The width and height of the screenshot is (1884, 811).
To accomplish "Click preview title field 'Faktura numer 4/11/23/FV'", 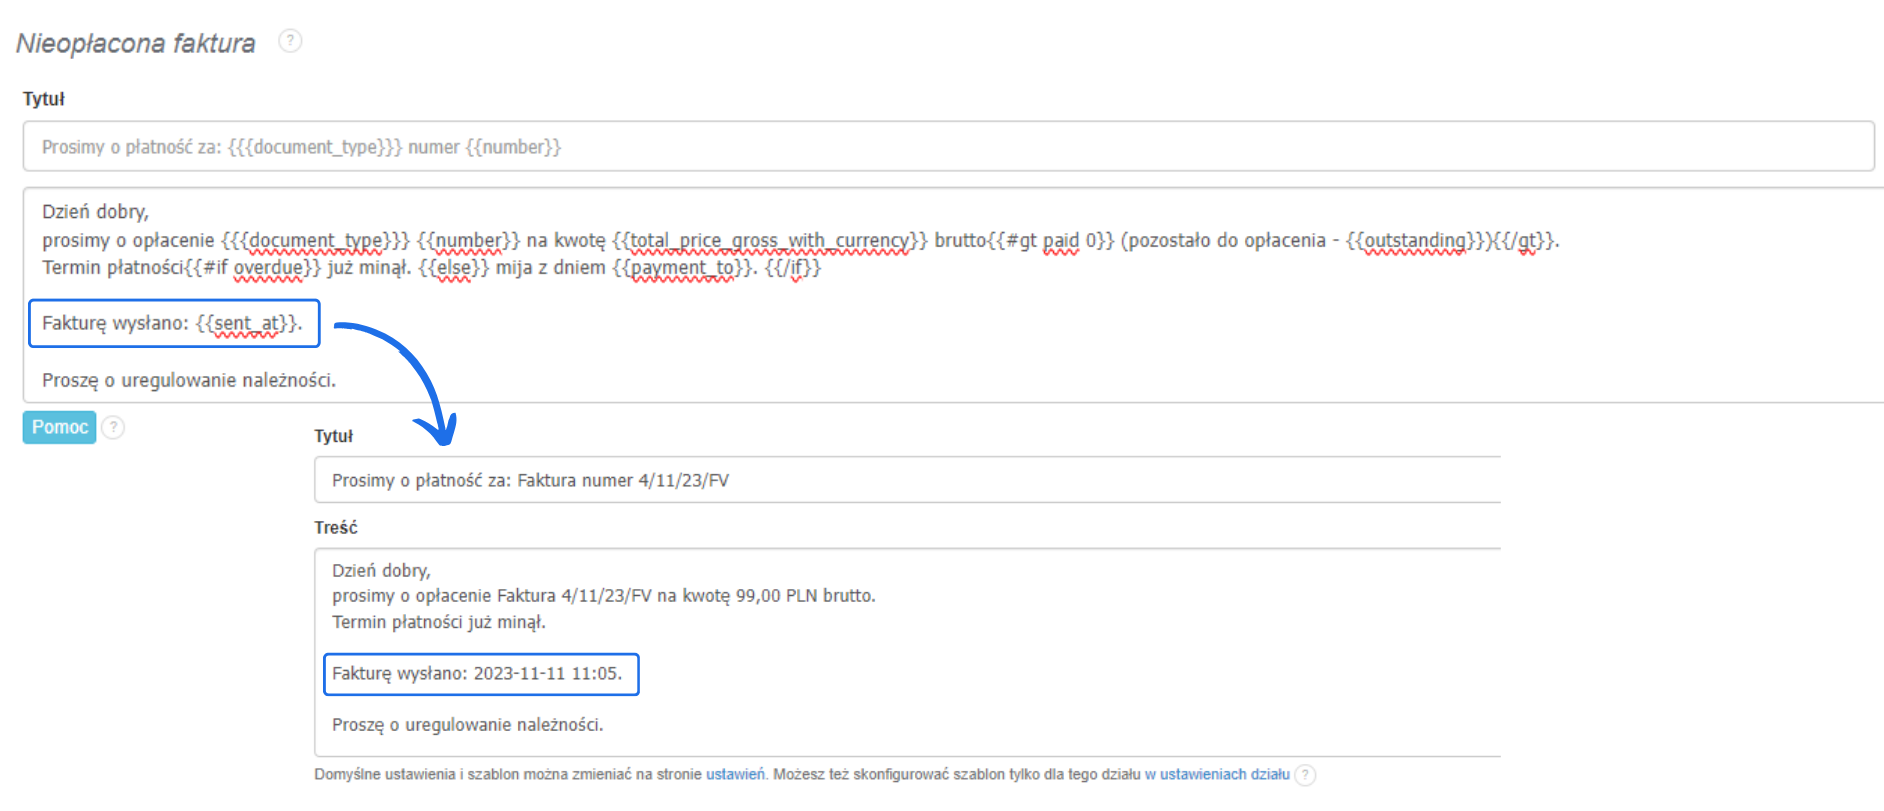I will pos(907,480).
